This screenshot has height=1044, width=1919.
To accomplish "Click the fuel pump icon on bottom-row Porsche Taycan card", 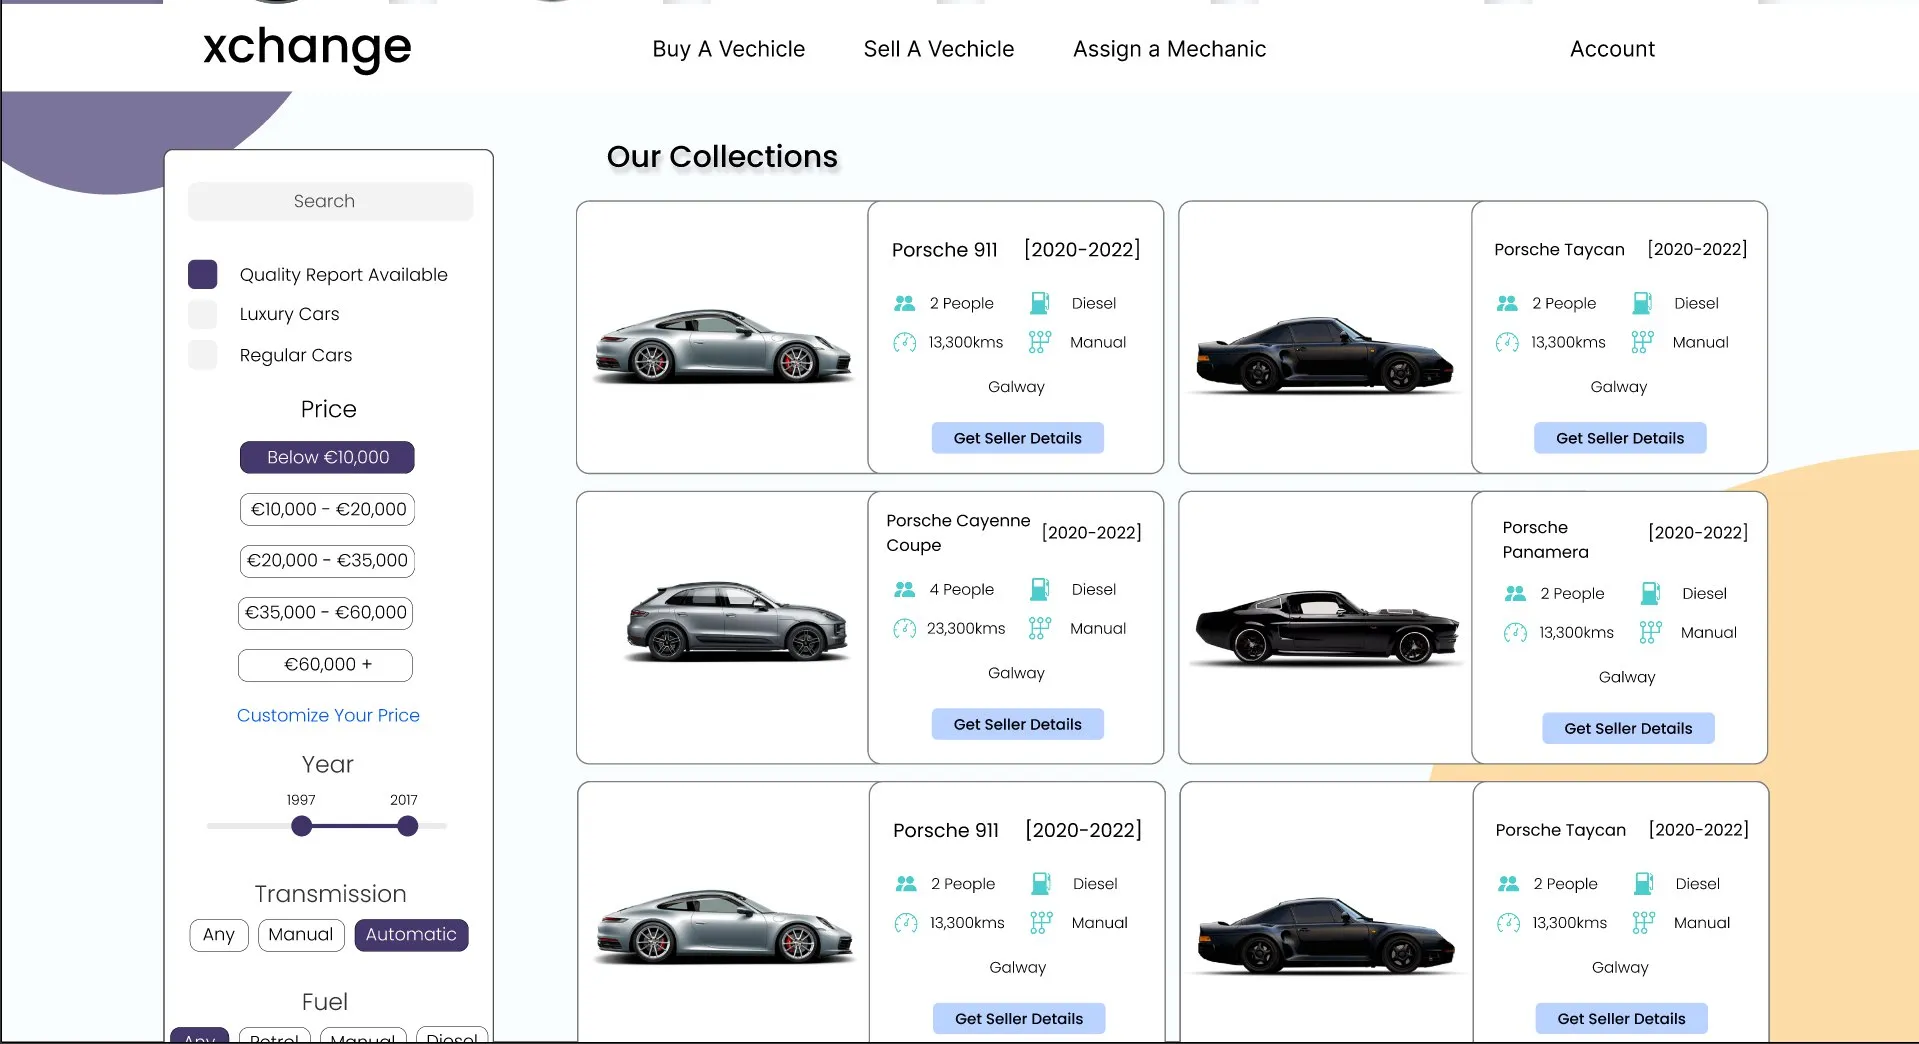I will pyautogui.click(x=1644, y=884).
